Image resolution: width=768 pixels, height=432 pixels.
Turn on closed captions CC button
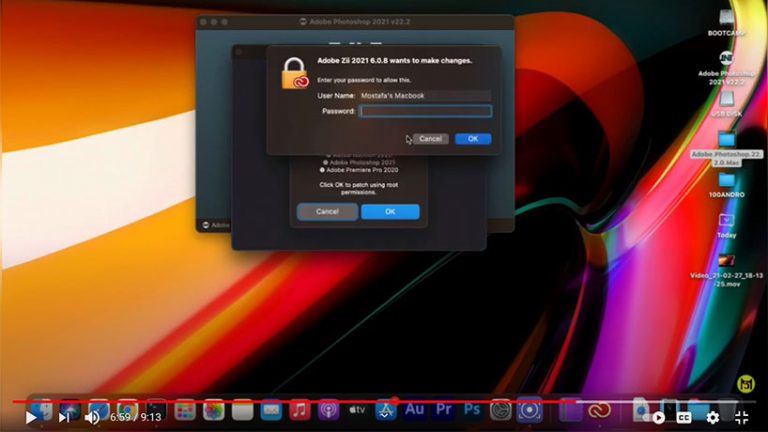684,418
